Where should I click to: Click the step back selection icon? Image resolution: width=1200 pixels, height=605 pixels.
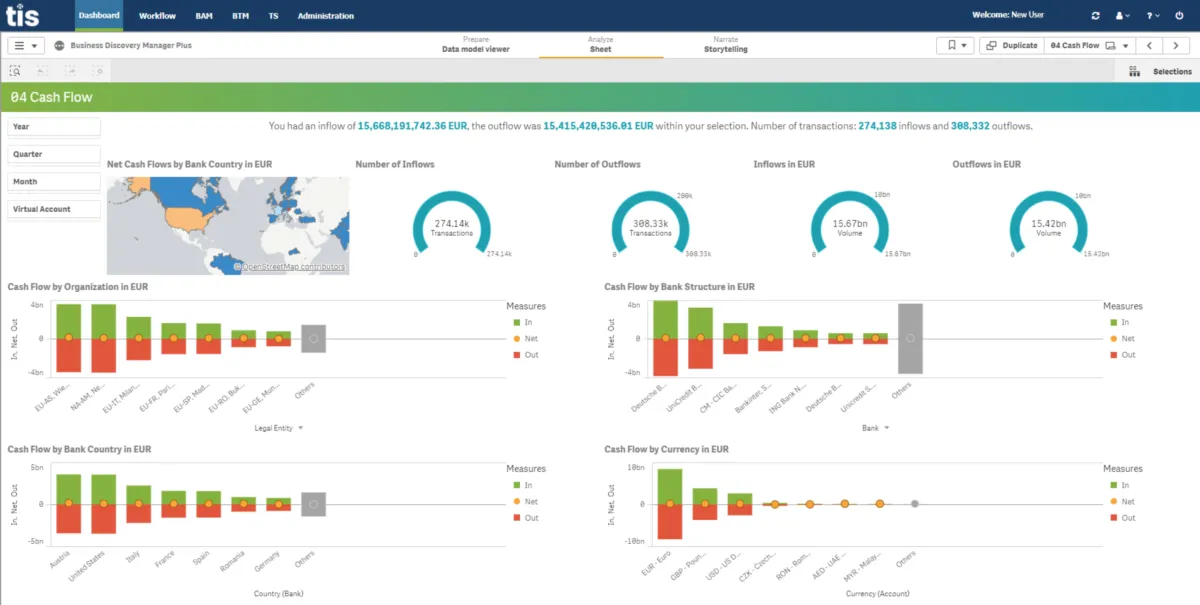(42, 71)
